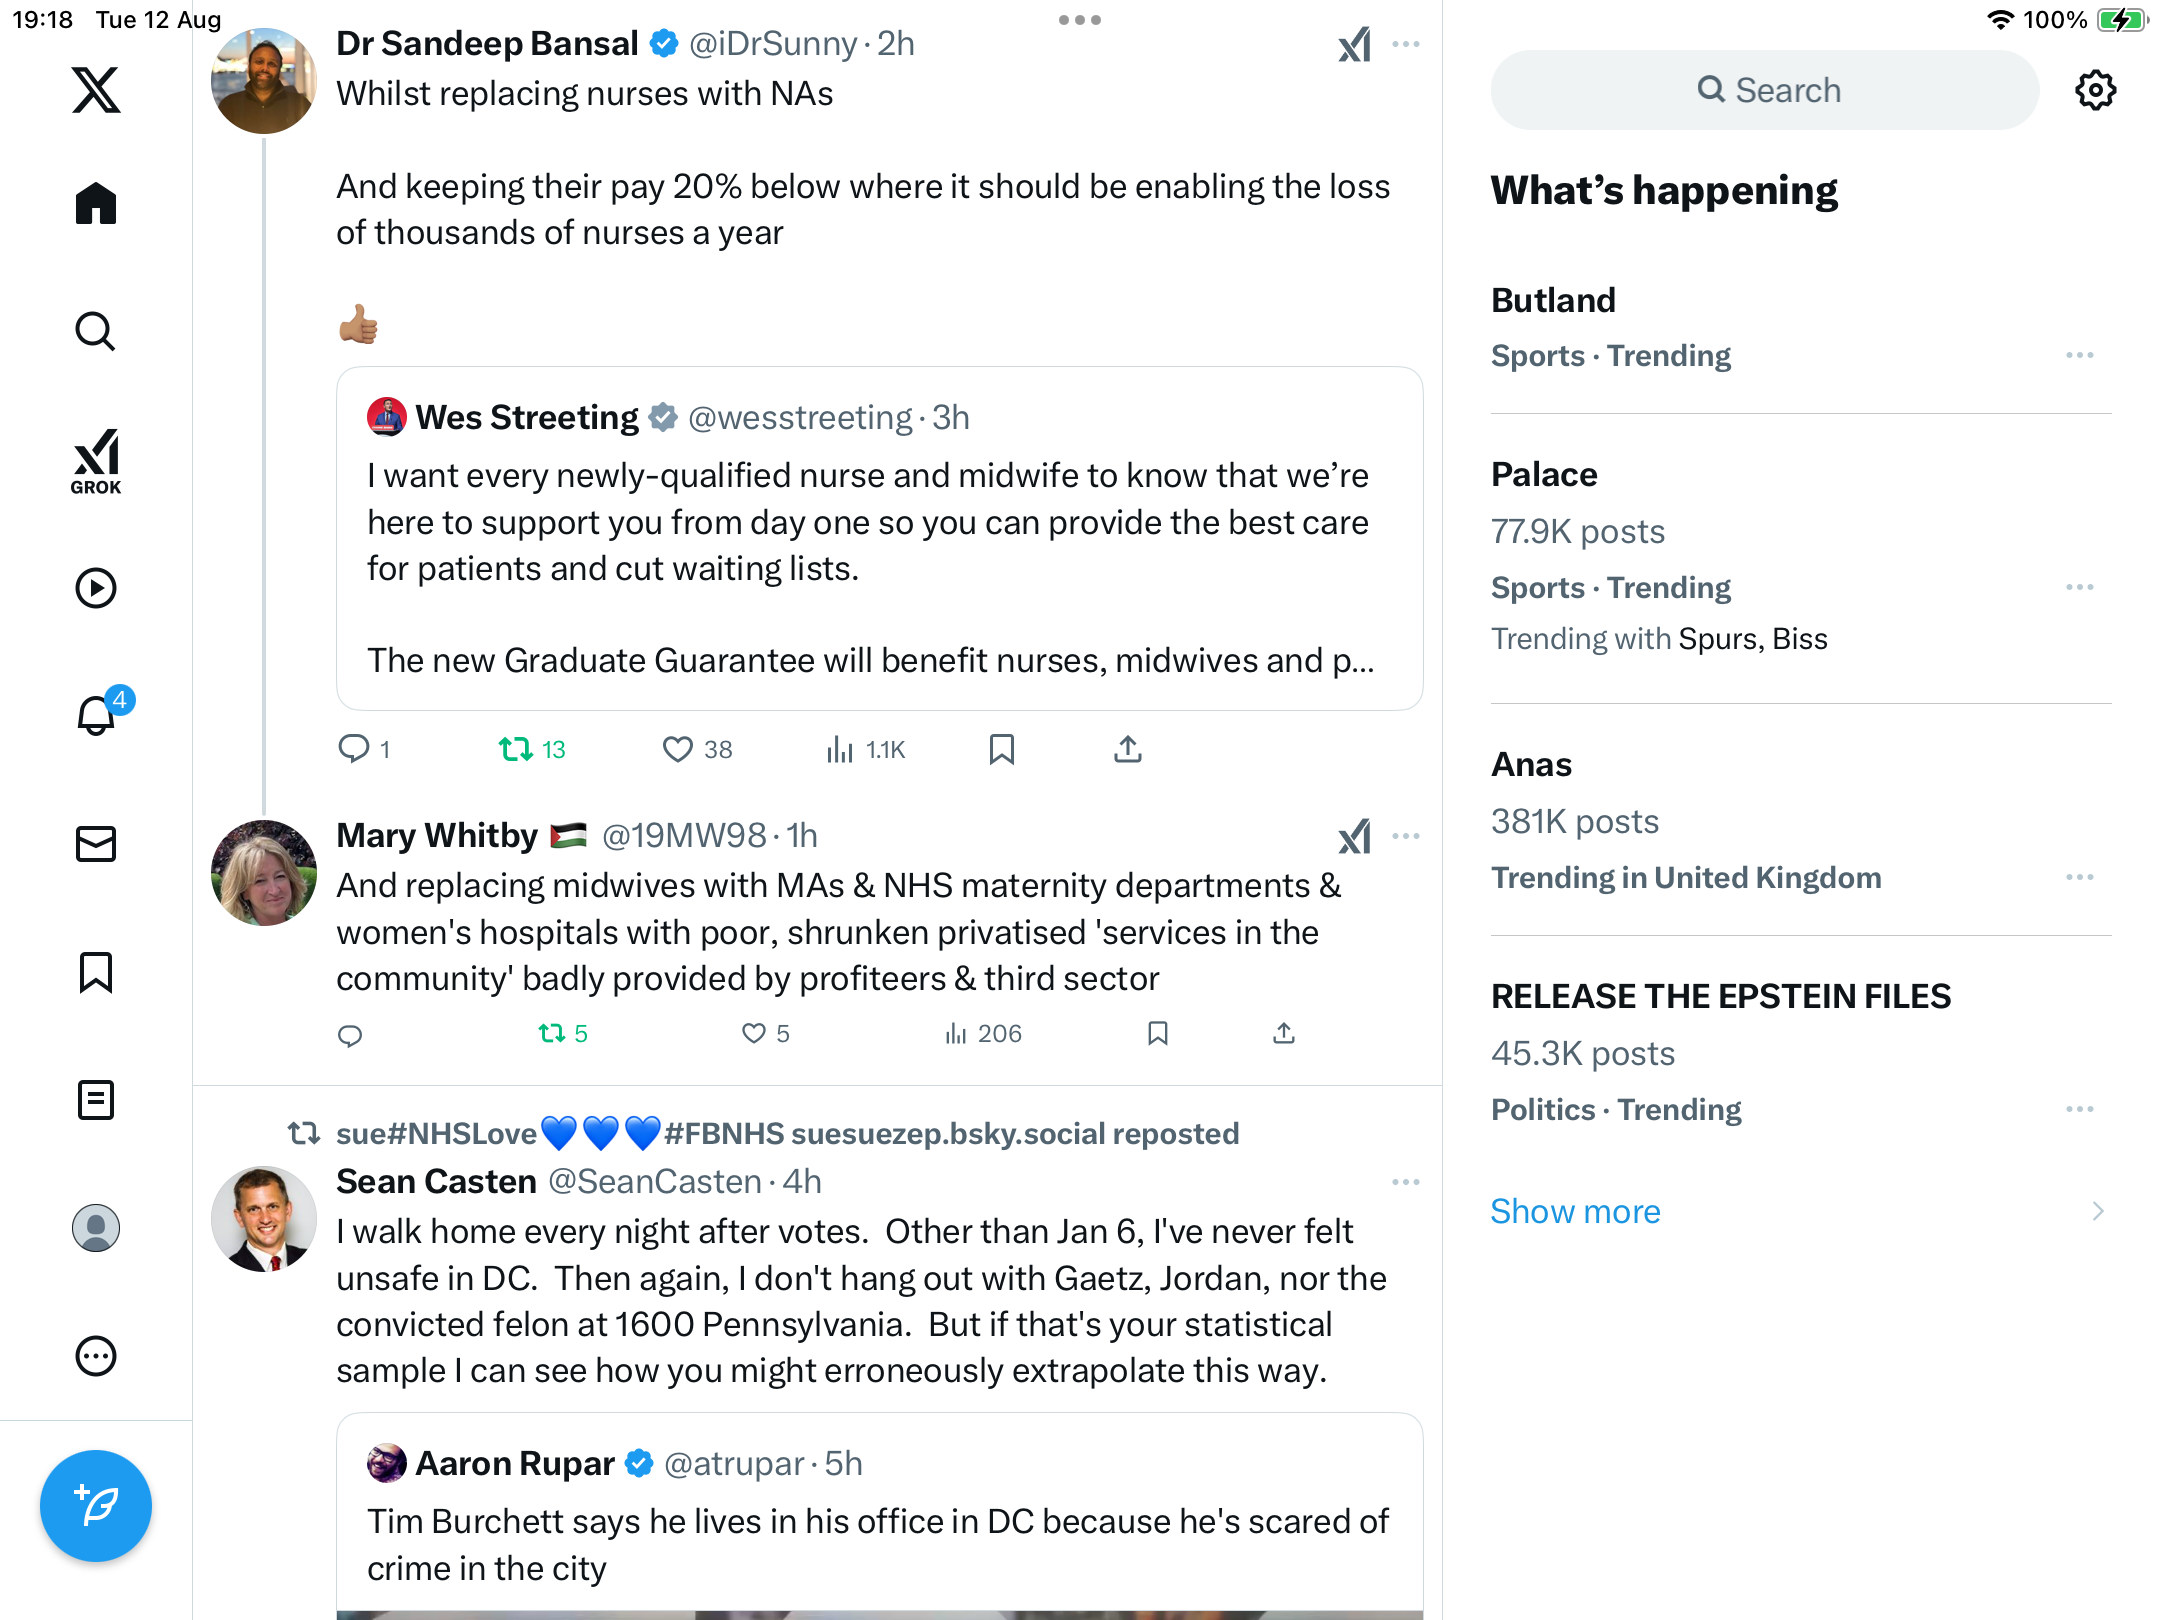
Task: Toggle repost on Mary Whitby's post
Action: point(552,1033)
